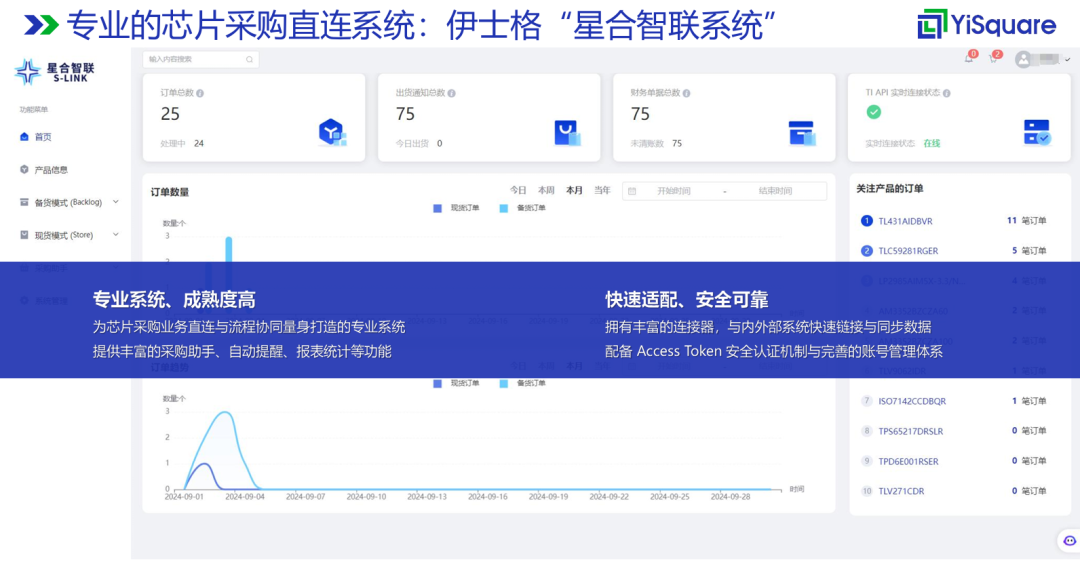Open the cart icon with badge 2

993,59
